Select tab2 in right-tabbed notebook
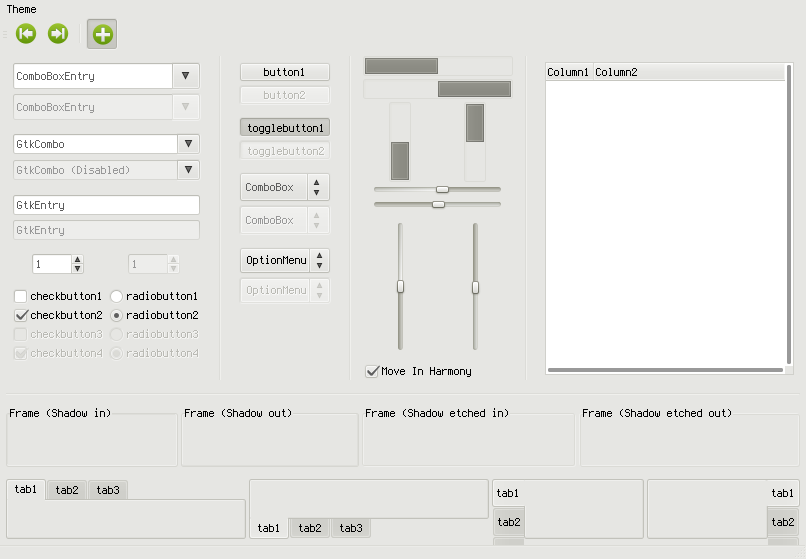806x559 pixels. coord(783,522)
